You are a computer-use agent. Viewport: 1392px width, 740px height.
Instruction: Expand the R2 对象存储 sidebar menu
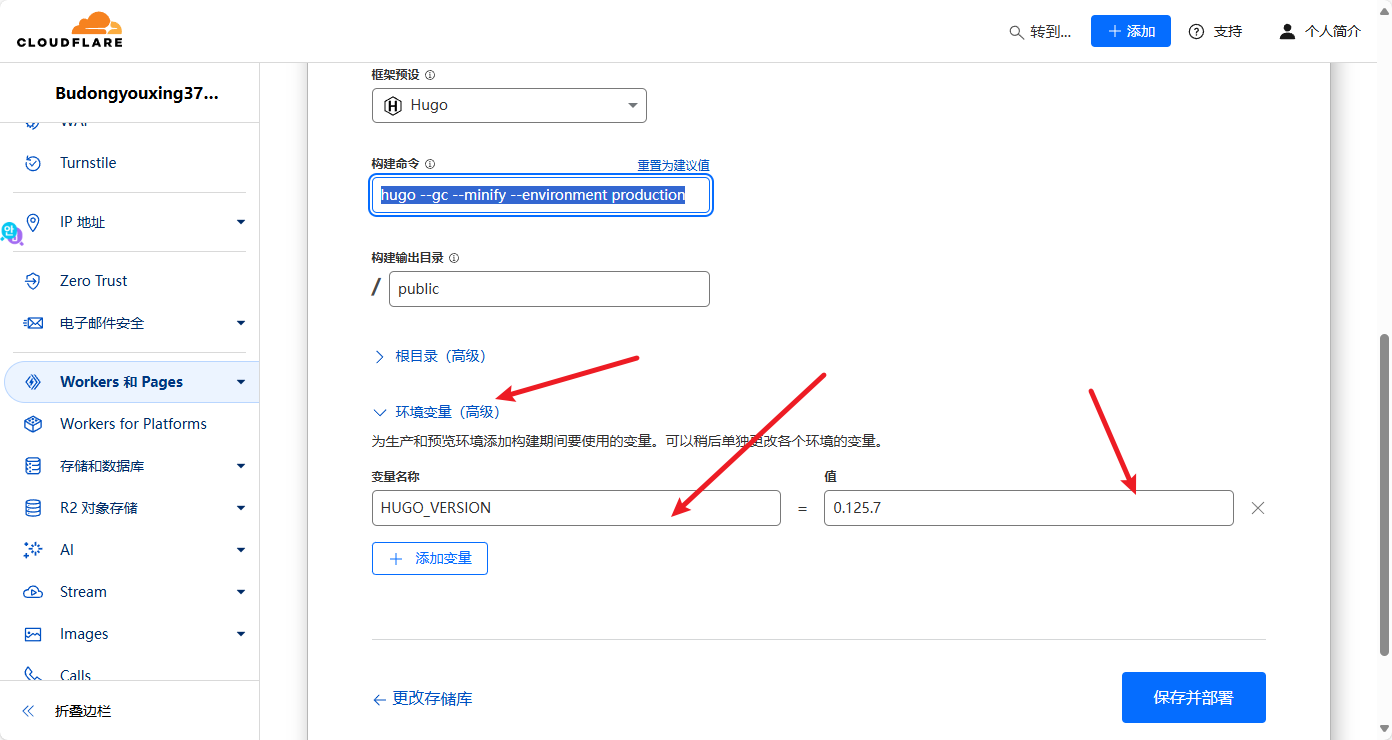click(x=240, y=508)
